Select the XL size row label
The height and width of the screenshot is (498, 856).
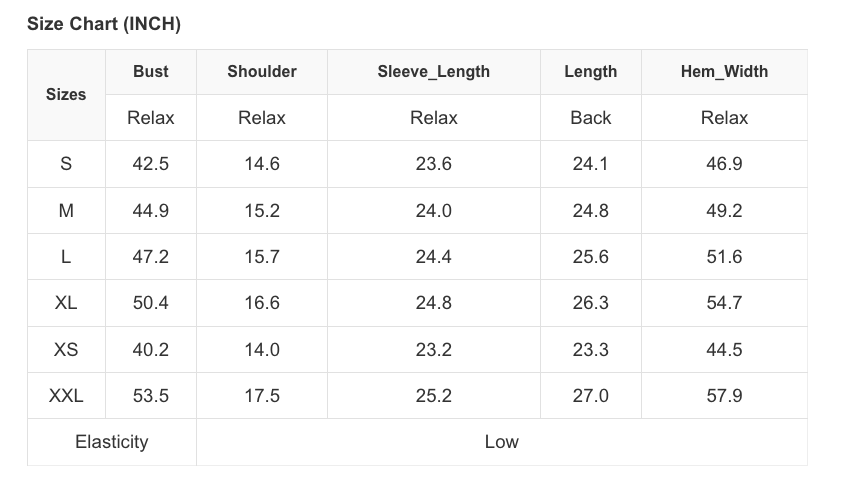point(66,303)
